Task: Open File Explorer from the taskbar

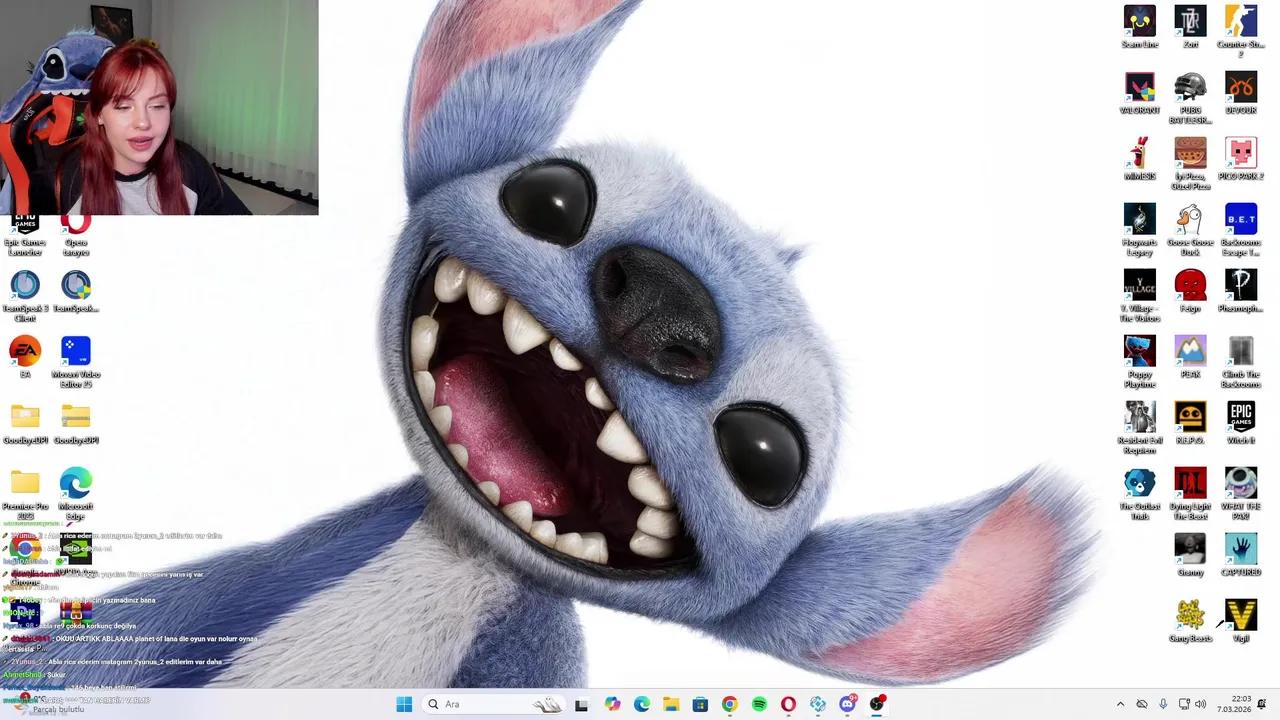Action: [671, 704]
